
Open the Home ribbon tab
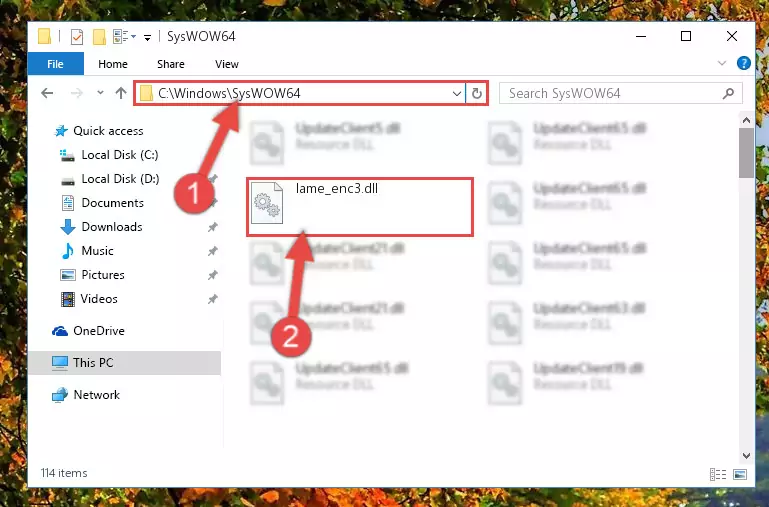[113, 64]
